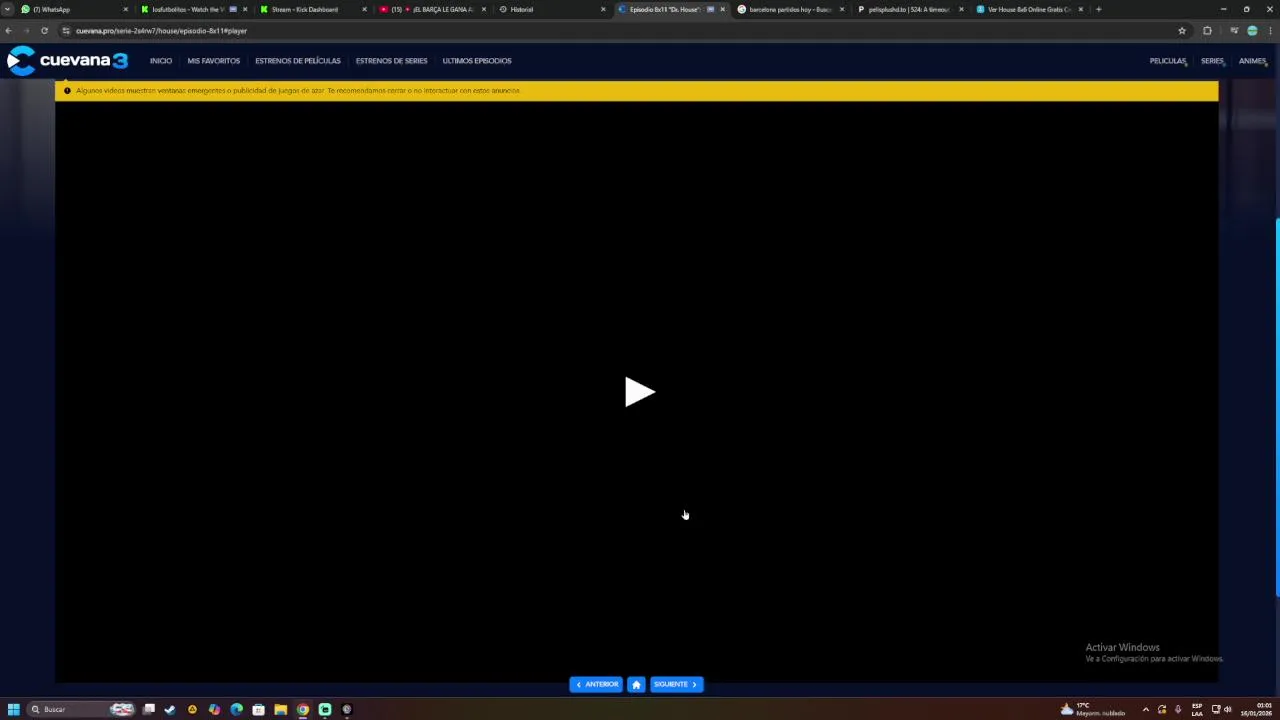
Task: Open the Chrome profile avatar
Action: (1252, 31)
